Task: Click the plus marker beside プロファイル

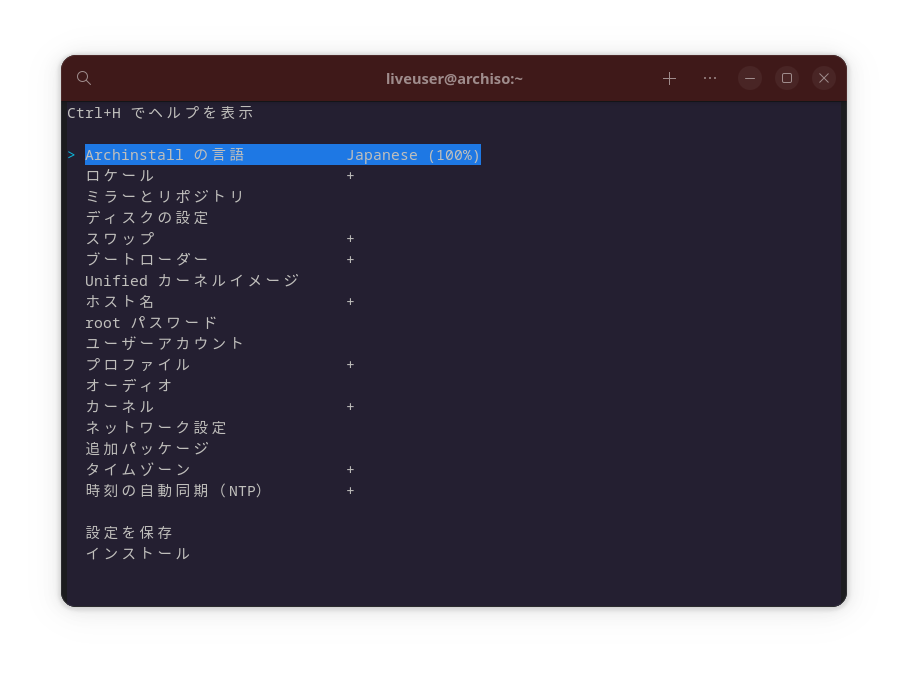Action: (x=350, y=365)
